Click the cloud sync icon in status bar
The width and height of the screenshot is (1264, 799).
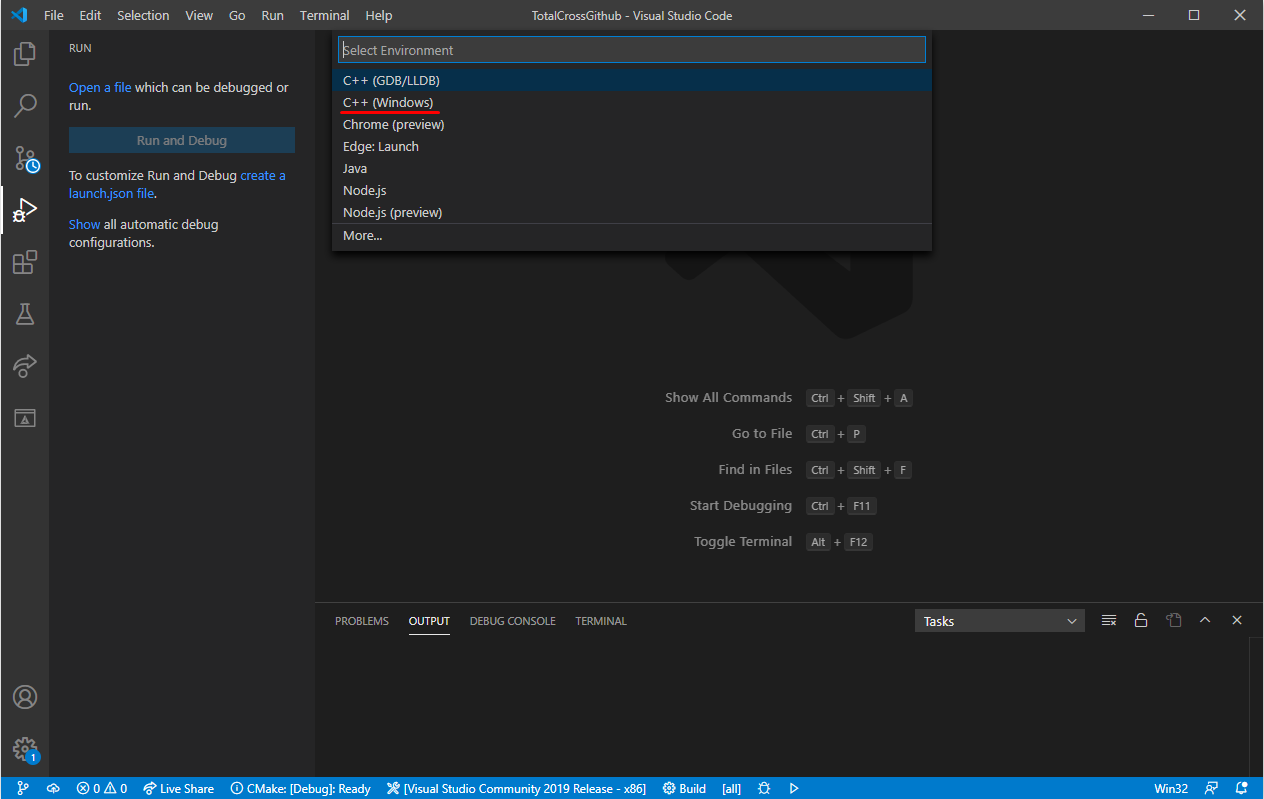pyautogui.click(x=53, y=788)
